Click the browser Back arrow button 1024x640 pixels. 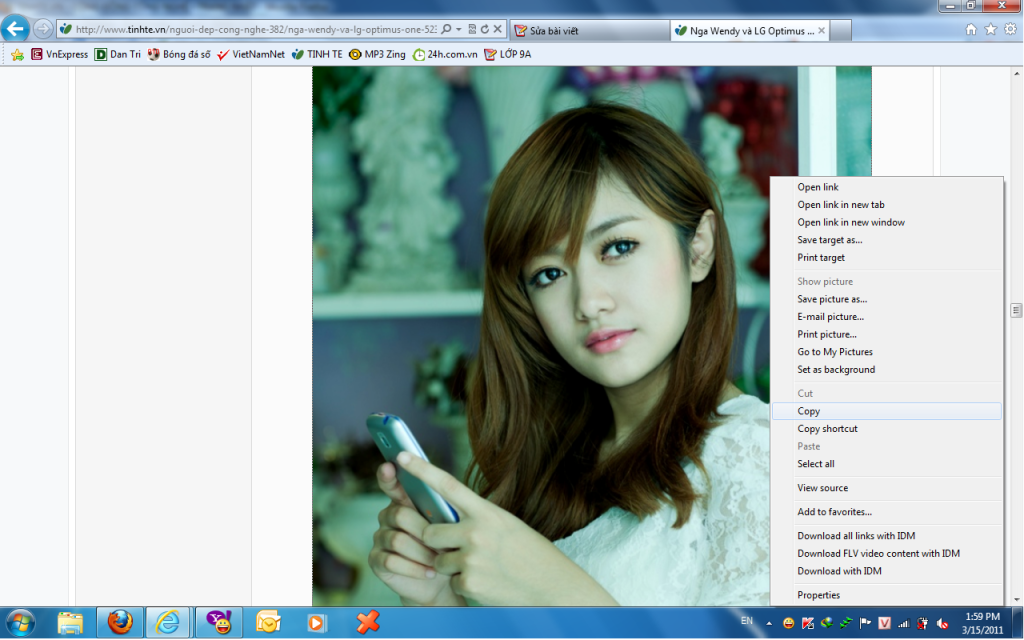[15, 29]
